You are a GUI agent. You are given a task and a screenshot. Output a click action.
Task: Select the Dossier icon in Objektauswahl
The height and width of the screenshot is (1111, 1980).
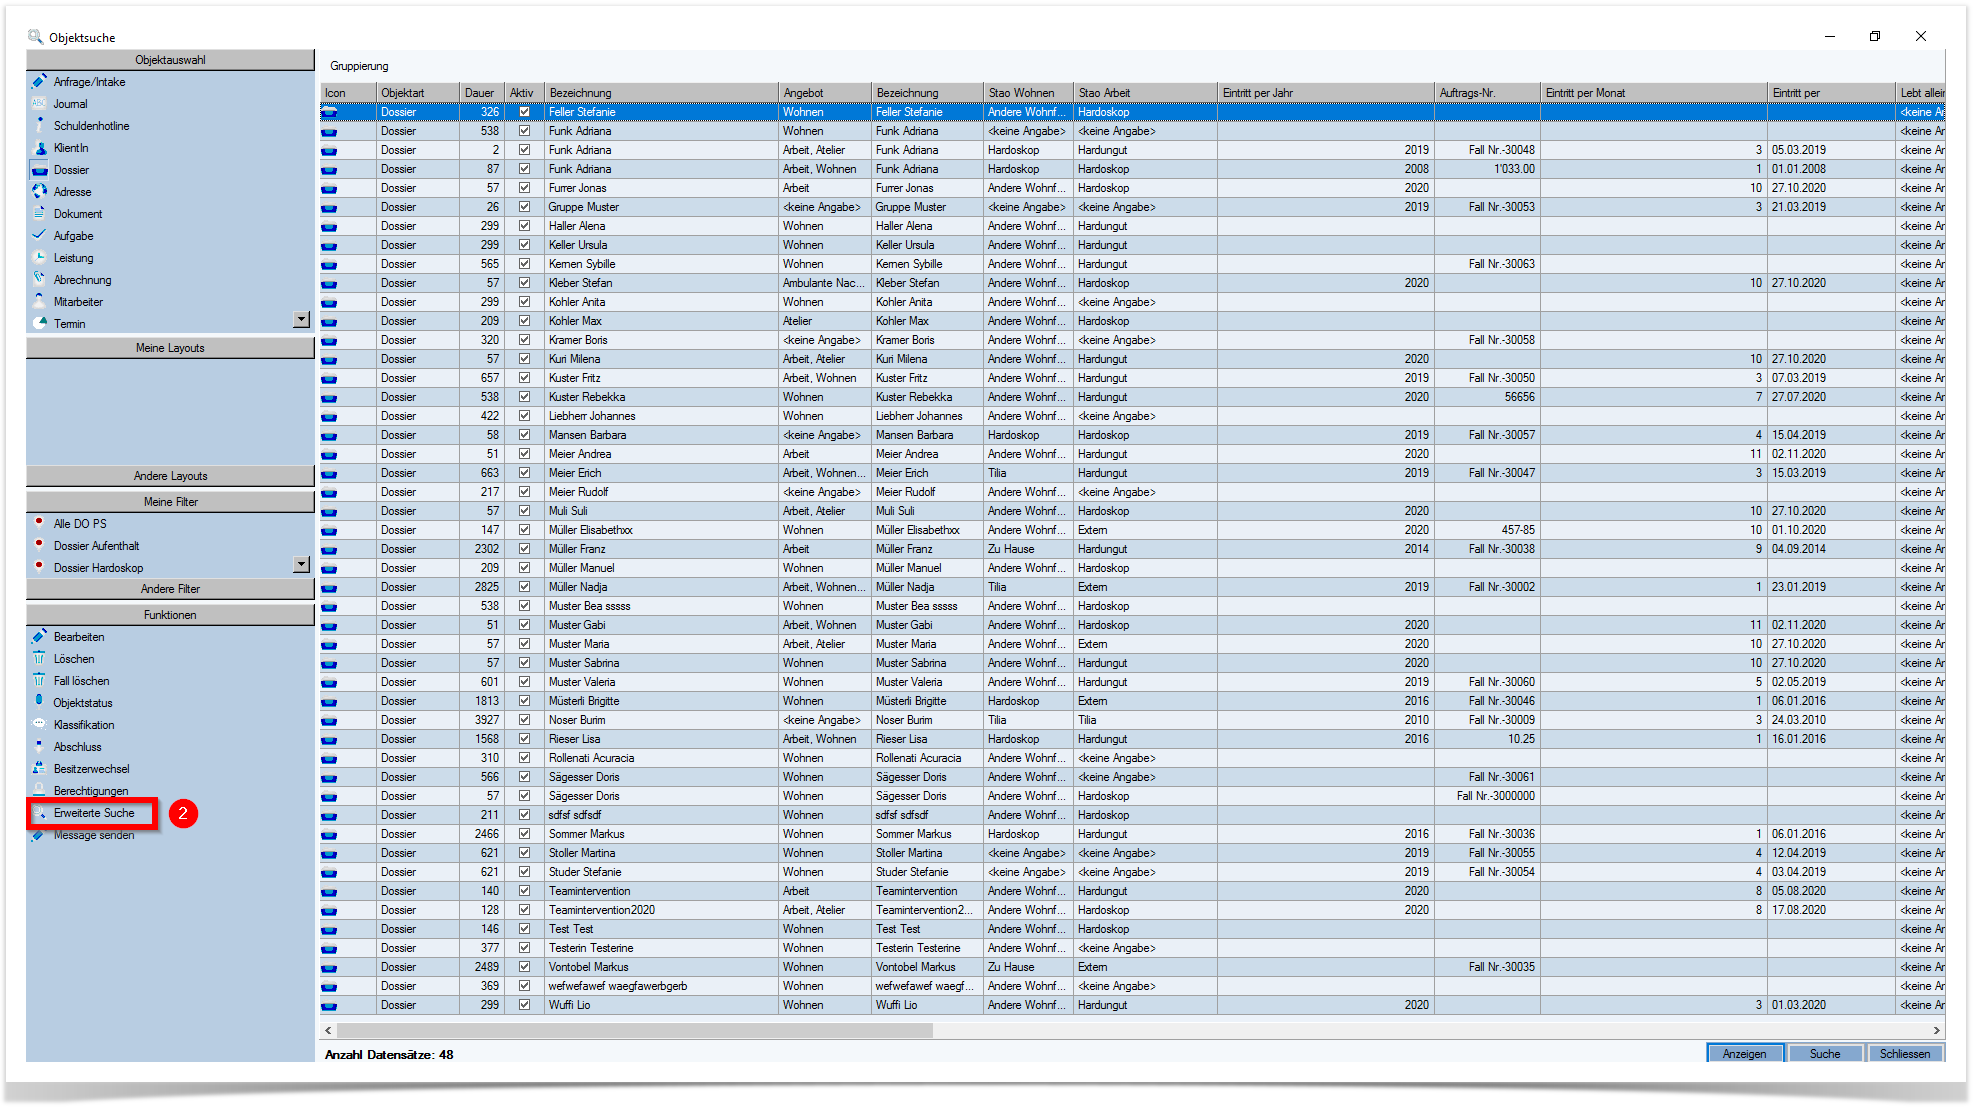point(39,170)
